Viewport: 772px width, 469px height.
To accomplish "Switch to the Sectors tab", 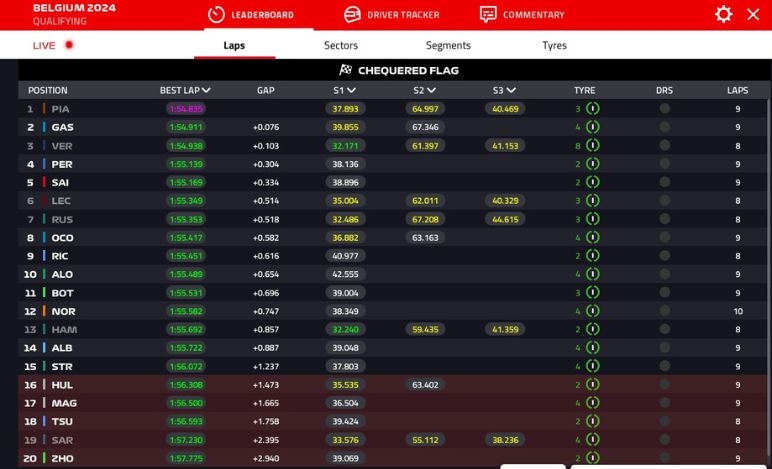I will 341,45.
